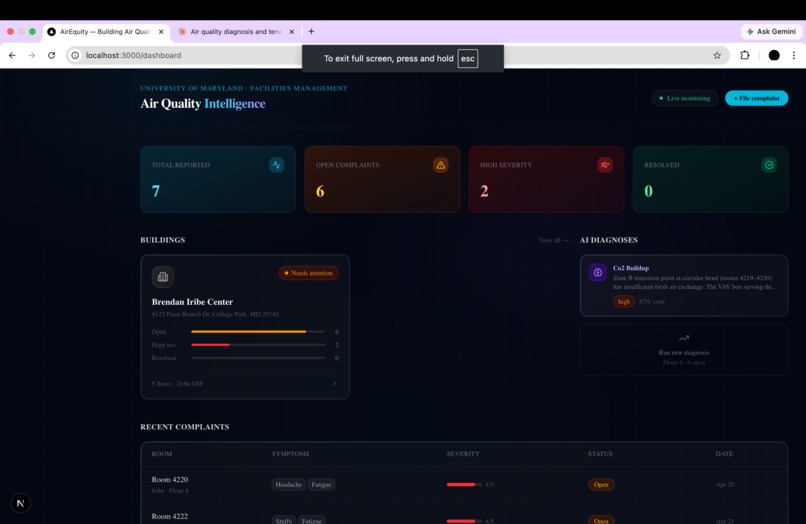The height and width of the screenshot is (524, 806).
Task: Click the trend arrow icon above Run new diagnosis
Action: pyautogui.click(x=684, y=338)
